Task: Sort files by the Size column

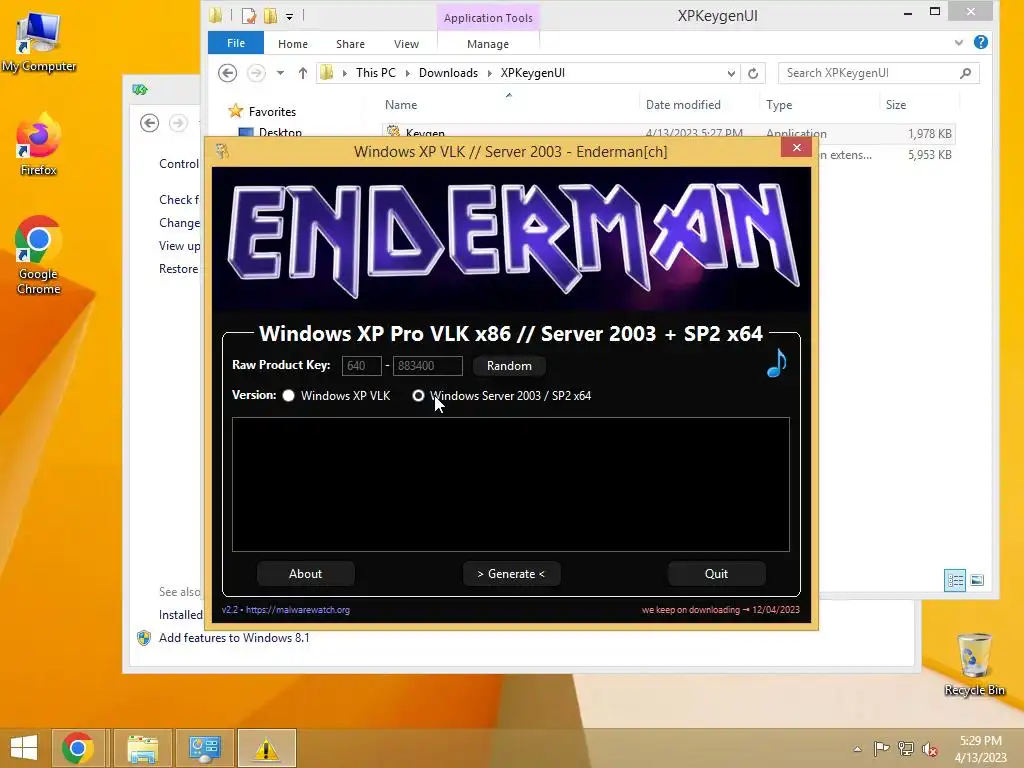Action: [x=896, y=104]
